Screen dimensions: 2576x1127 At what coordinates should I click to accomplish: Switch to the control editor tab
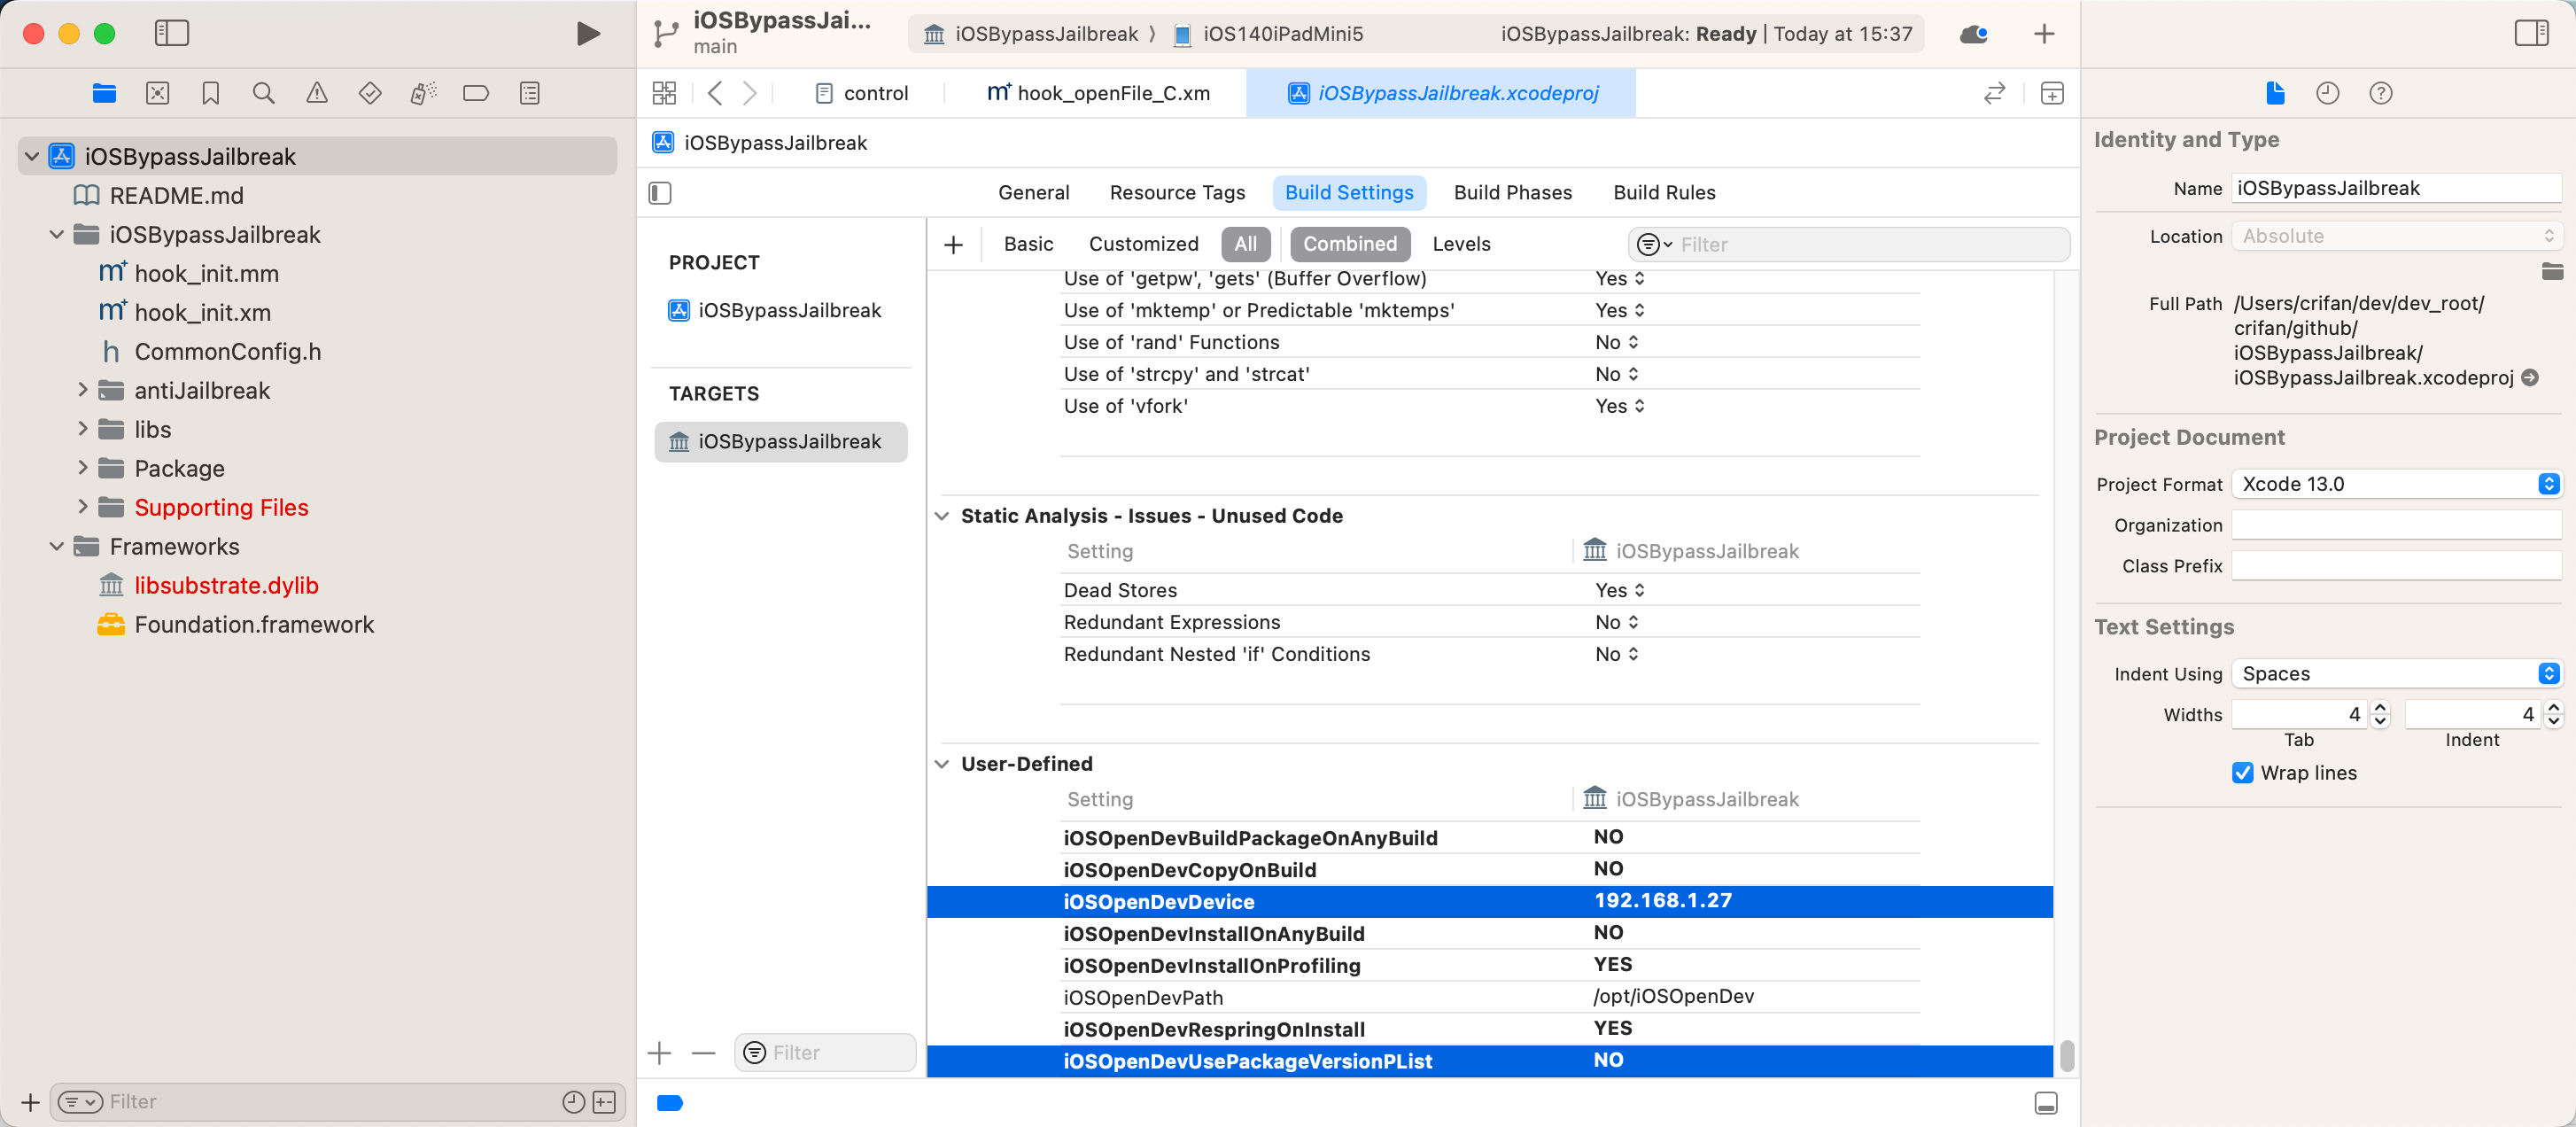(x=862, y=93)
